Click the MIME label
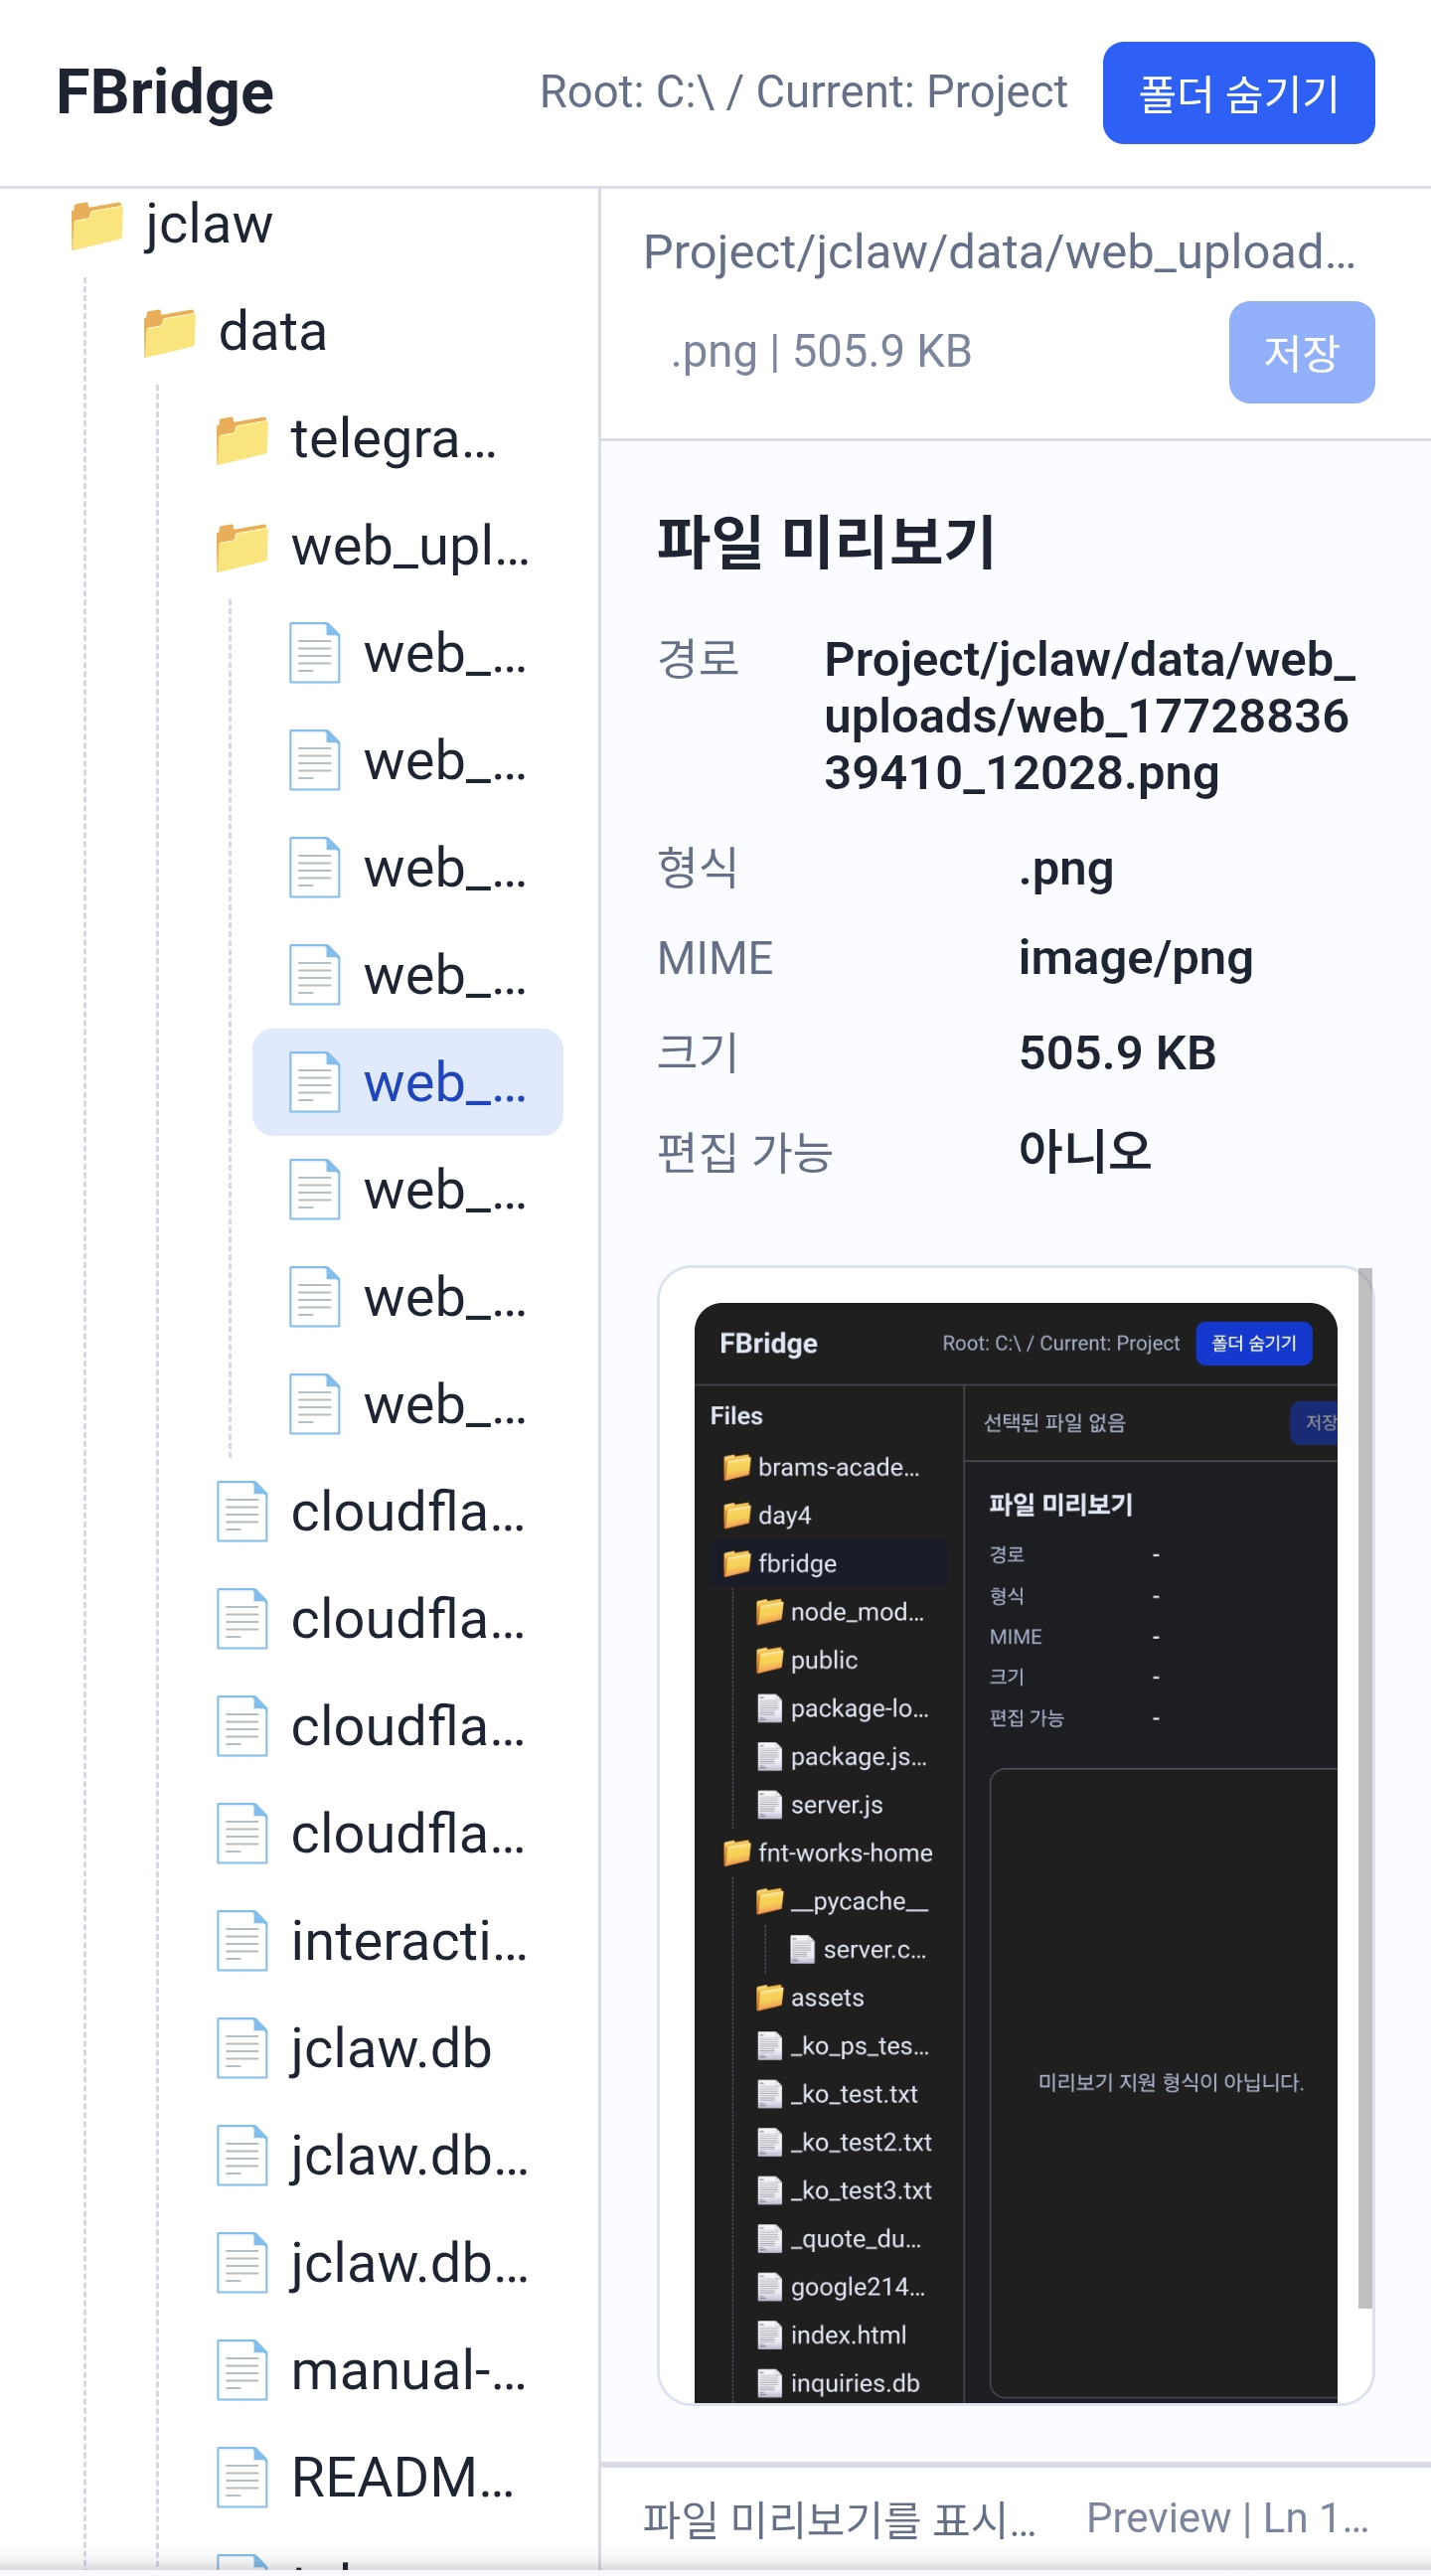The image size is (1431, 2576). tap(715, 958)
